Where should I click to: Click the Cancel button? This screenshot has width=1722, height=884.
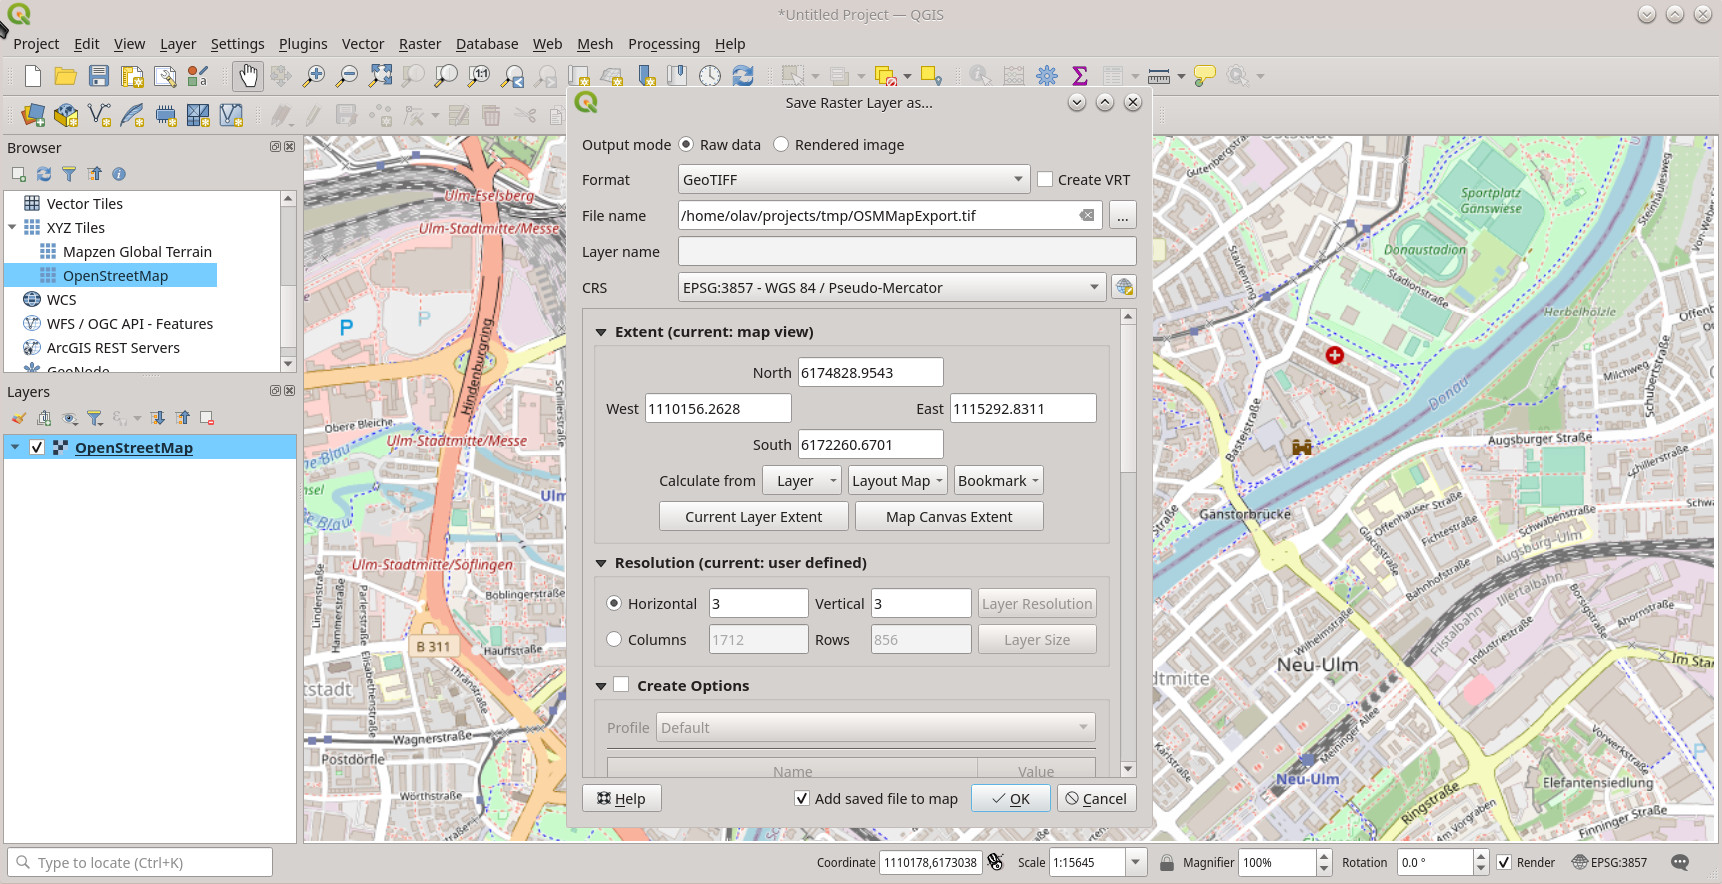(x=1096, y=798)
